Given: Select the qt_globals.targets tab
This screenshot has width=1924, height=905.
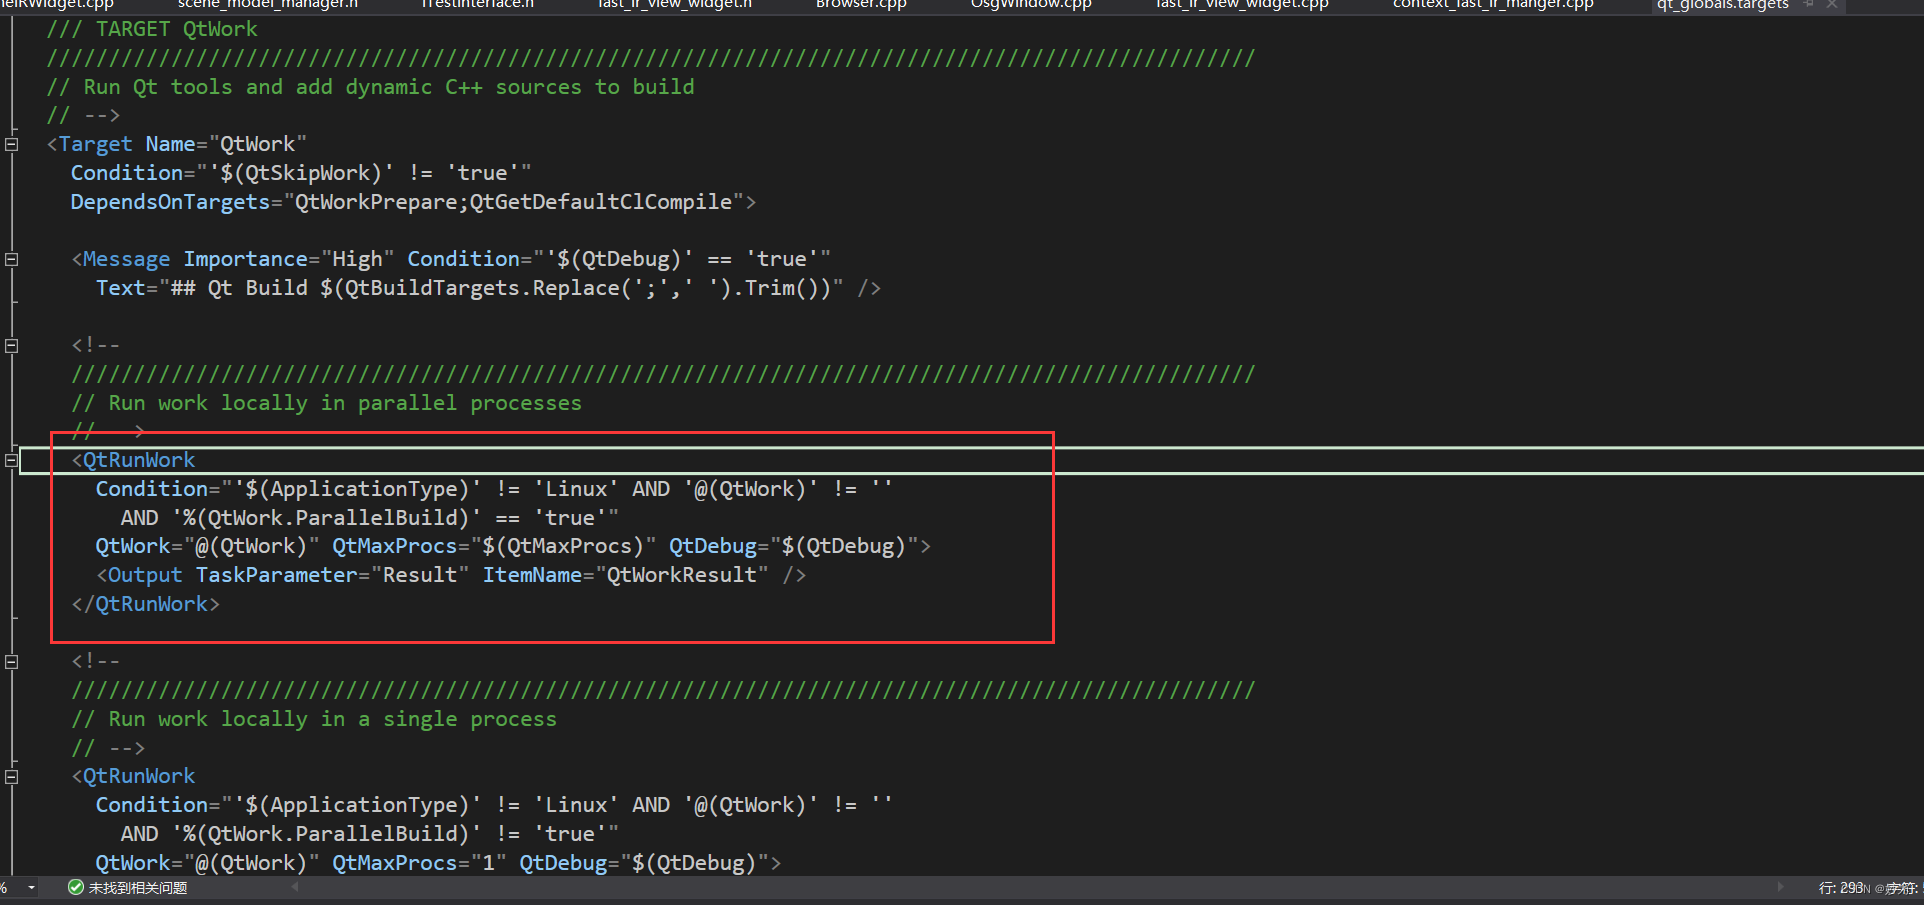Looking at the screenshot, I should point(1722,5).
